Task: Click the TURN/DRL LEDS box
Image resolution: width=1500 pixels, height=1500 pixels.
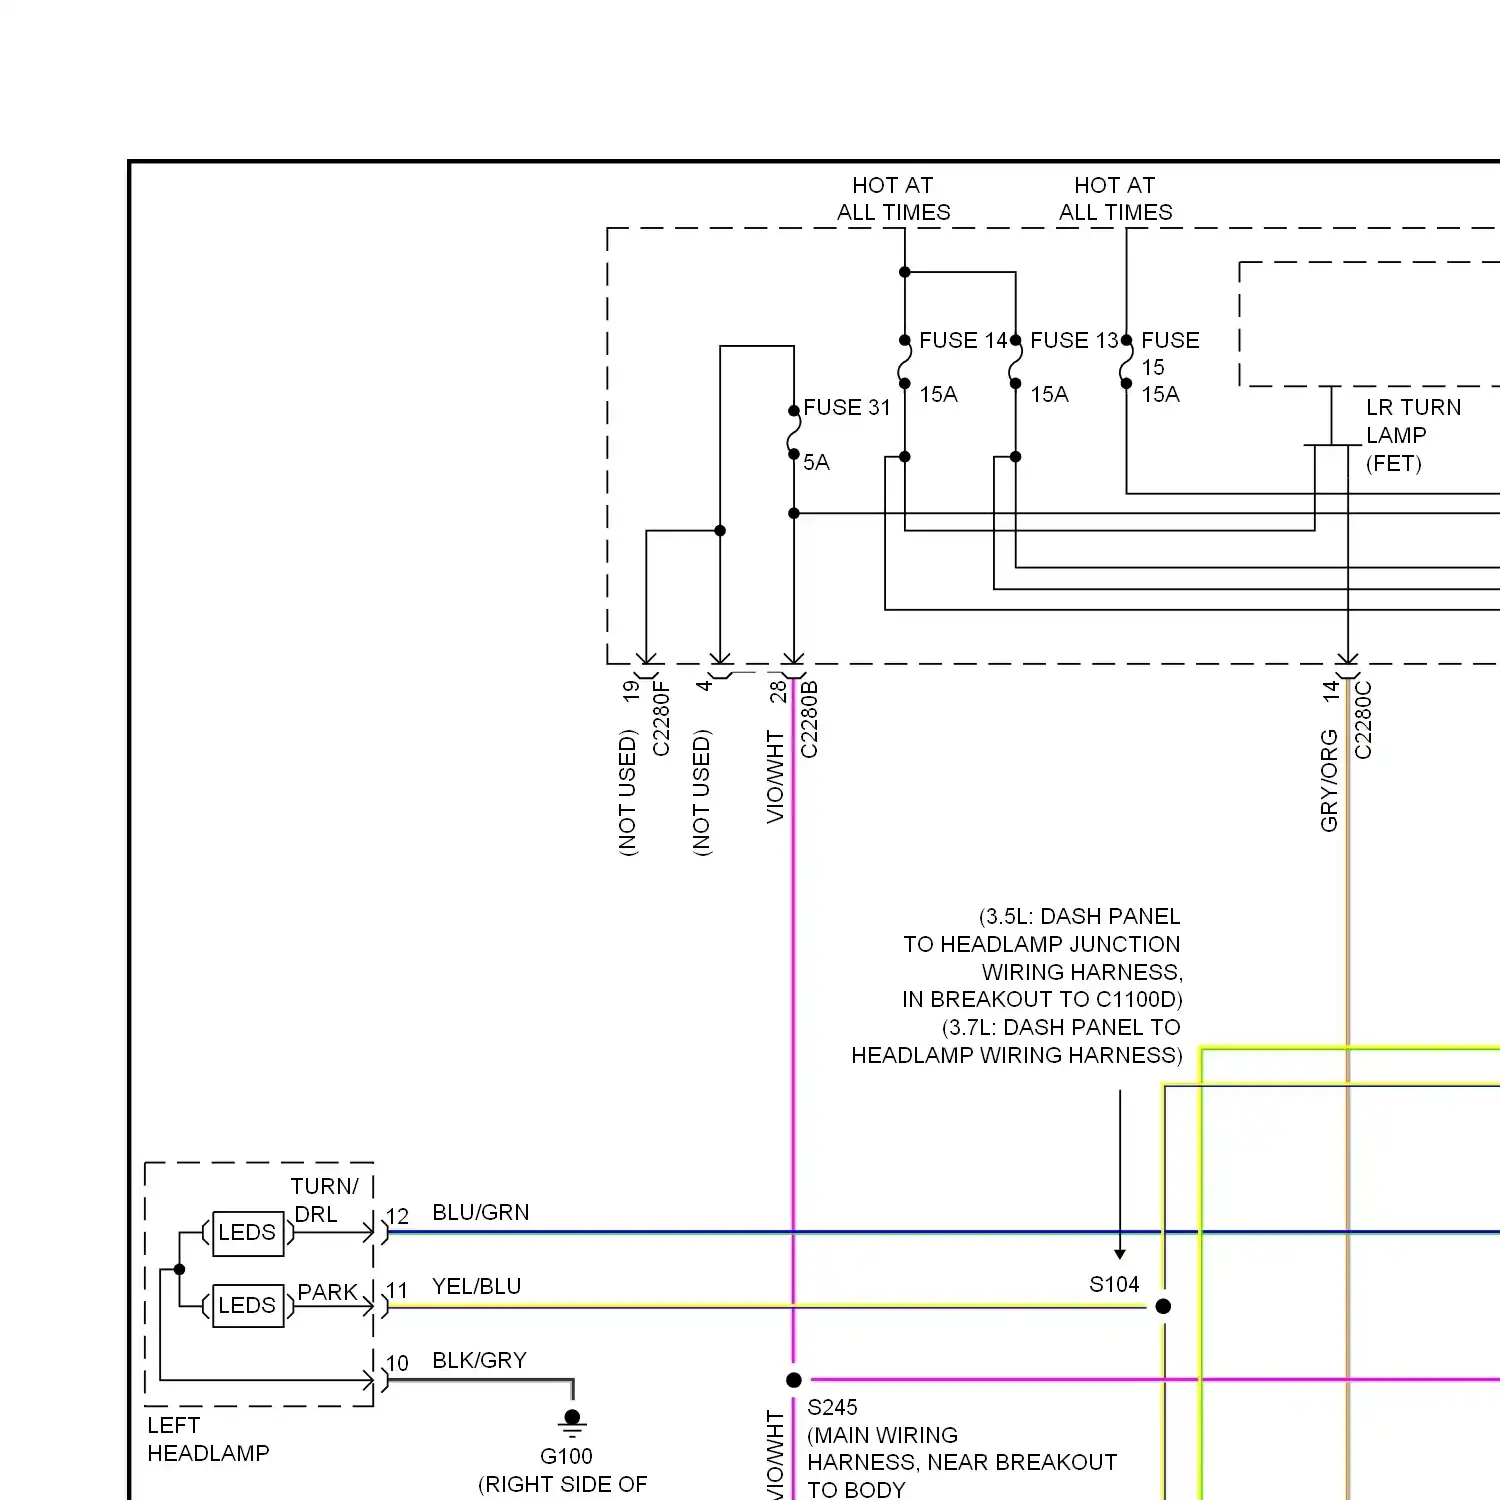Action: point(248,1232)
